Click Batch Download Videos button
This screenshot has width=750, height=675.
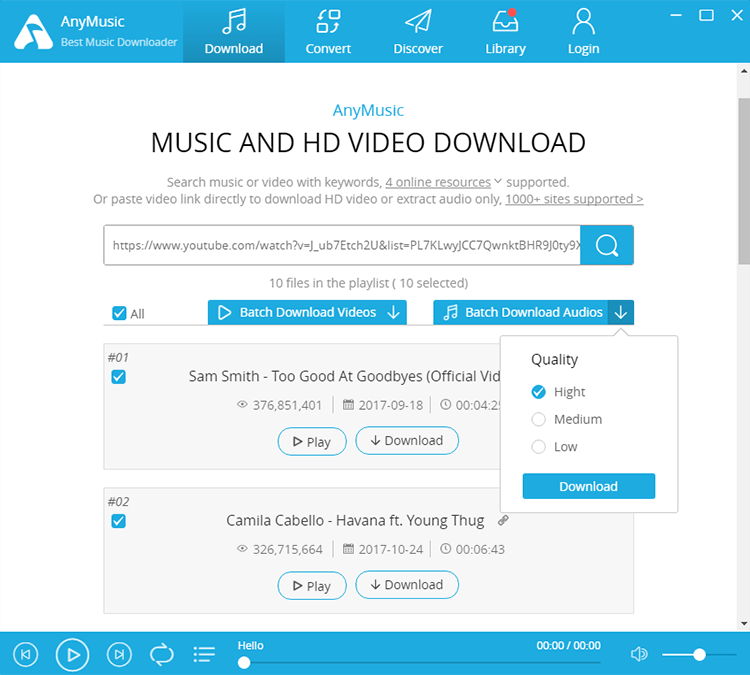307,312
